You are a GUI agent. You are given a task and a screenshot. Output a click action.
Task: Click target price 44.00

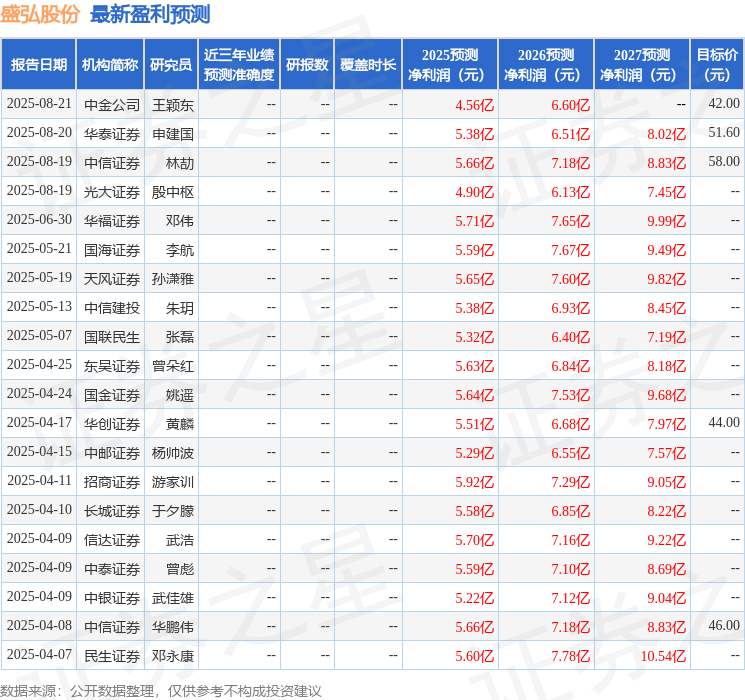point(724,422)
